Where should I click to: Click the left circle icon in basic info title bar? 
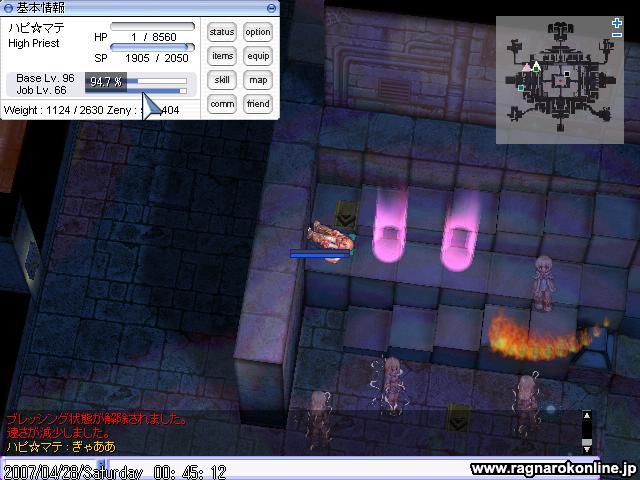point(8,8)
